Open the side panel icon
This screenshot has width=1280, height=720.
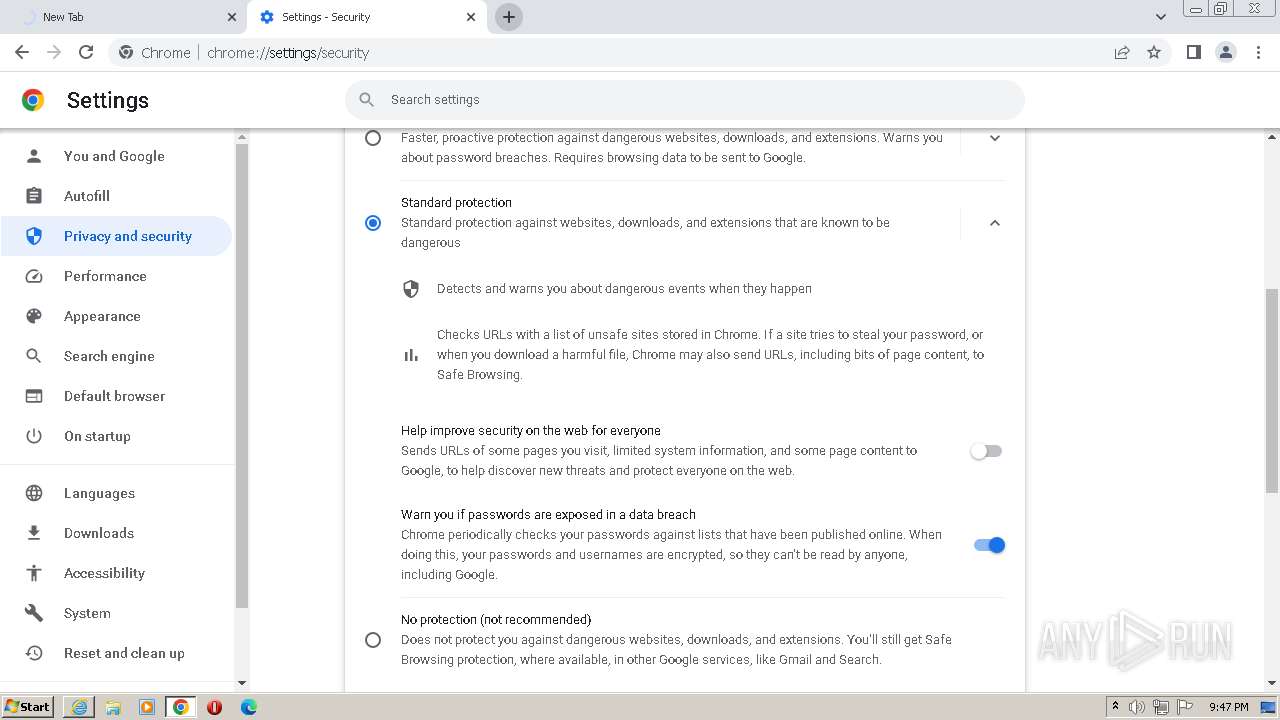(1193, 52)
